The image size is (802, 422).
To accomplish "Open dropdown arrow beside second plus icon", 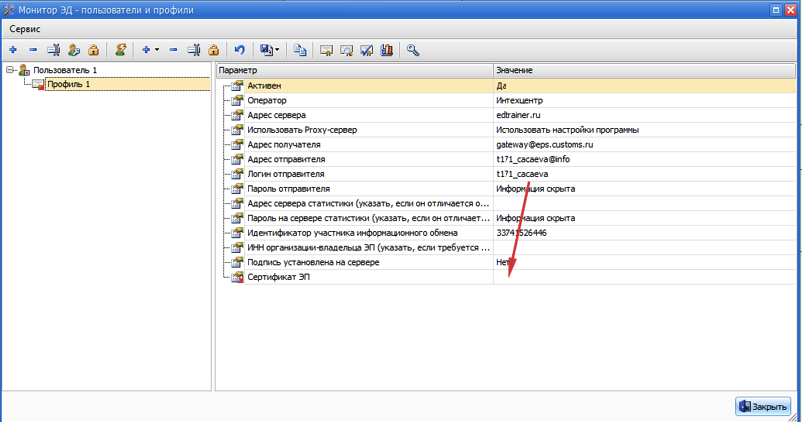I will [x=157, y=49].
